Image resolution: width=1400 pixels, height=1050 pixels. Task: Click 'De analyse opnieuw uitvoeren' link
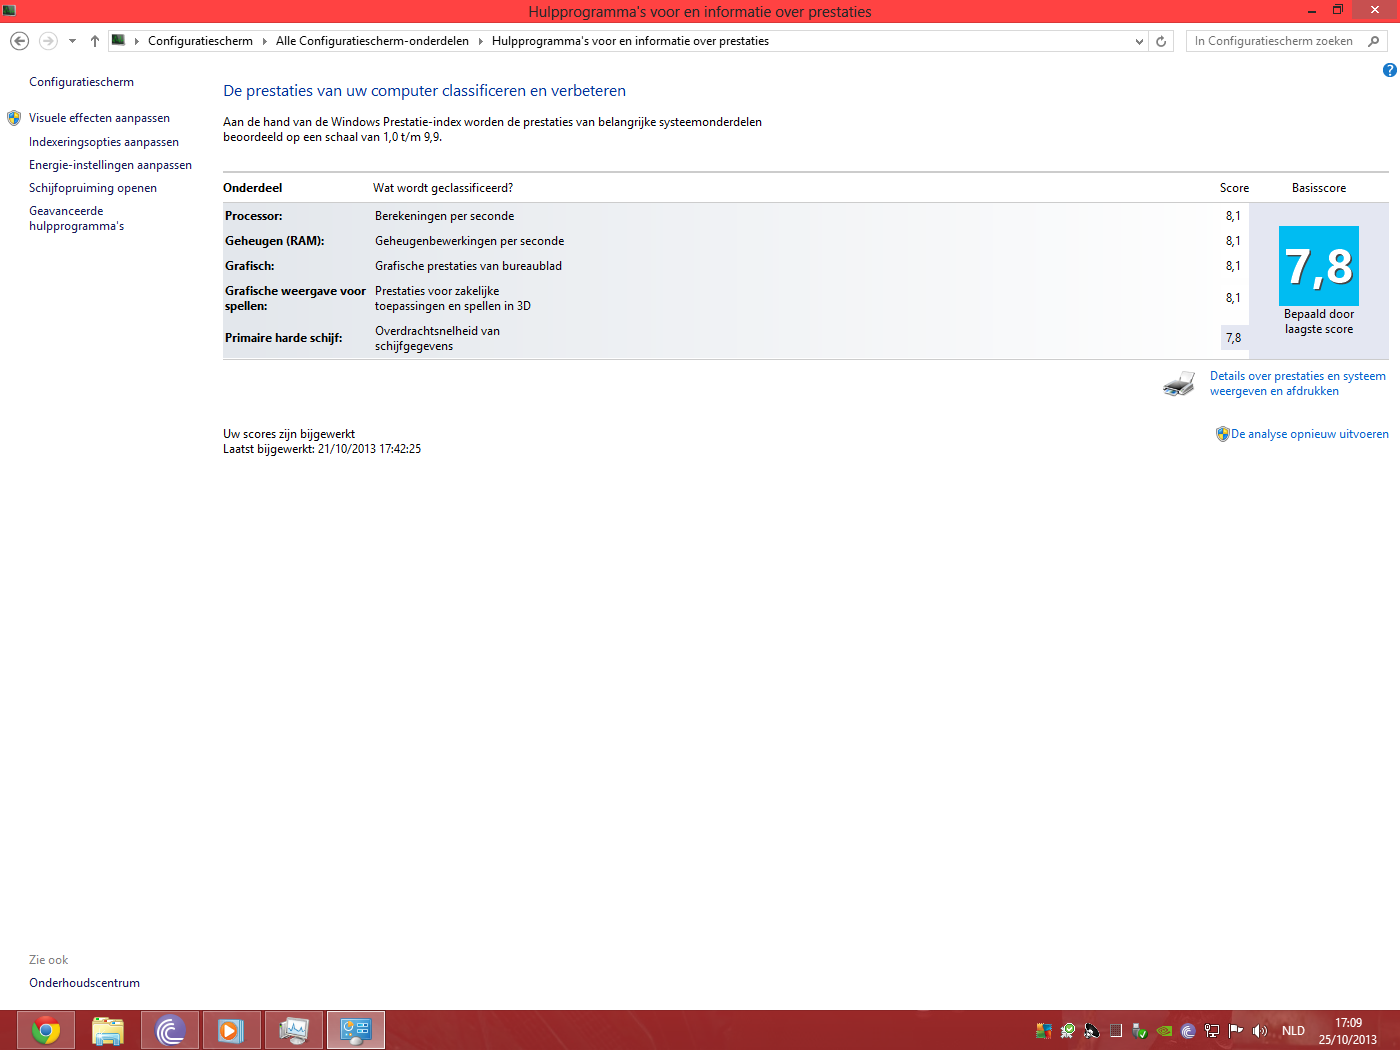(1309, 434)
